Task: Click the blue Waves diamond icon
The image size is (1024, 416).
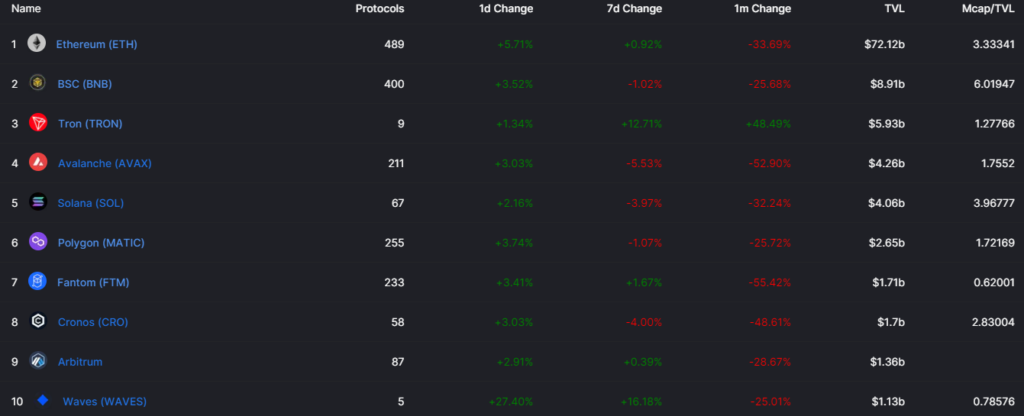Action: pyautogui.click(x=43, y=401)
